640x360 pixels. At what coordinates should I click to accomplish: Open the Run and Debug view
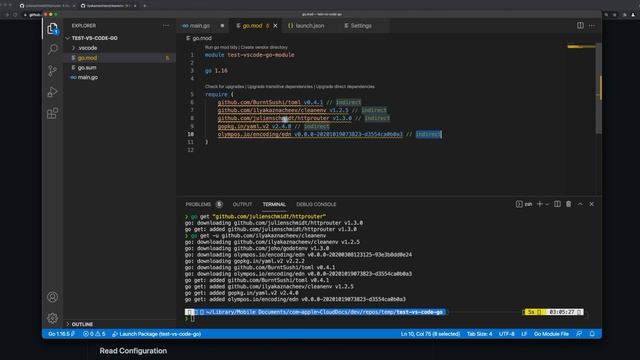pos(52,92)
